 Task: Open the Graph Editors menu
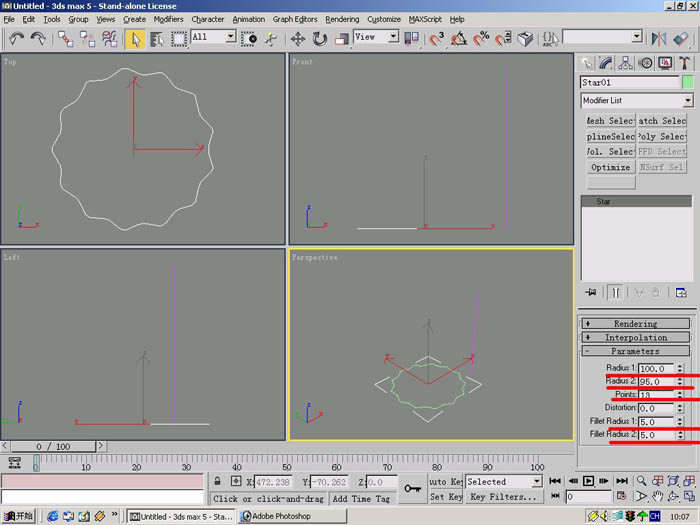coord(295,19)
